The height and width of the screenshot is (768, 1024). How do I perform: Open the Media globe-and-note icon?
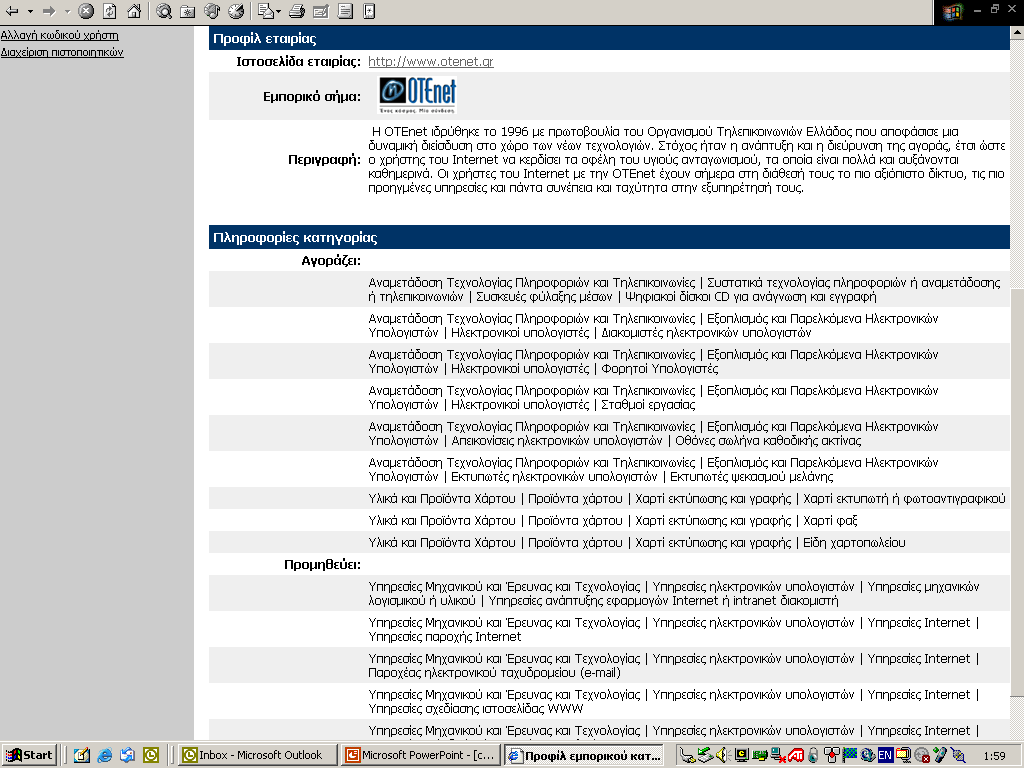[212, 11]
